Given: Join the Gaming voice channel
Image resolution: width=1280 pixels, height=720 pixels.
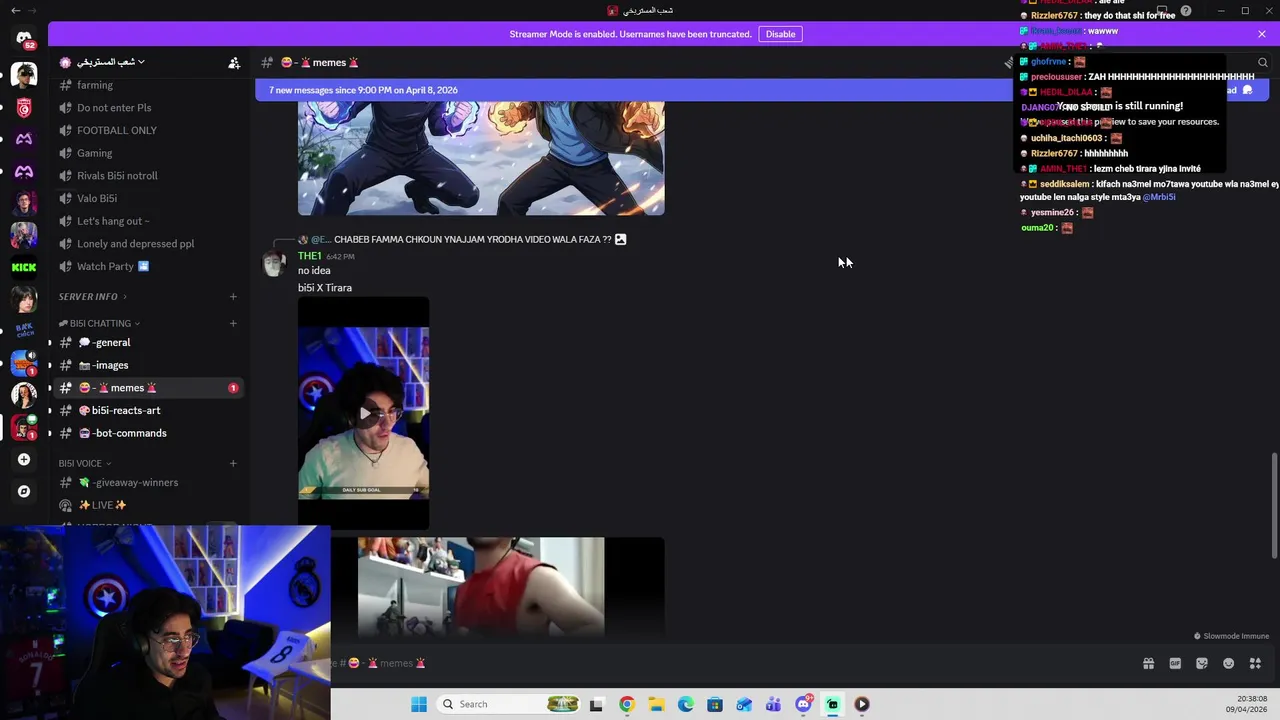Looking at the screenshot, I should coord(150,153).
